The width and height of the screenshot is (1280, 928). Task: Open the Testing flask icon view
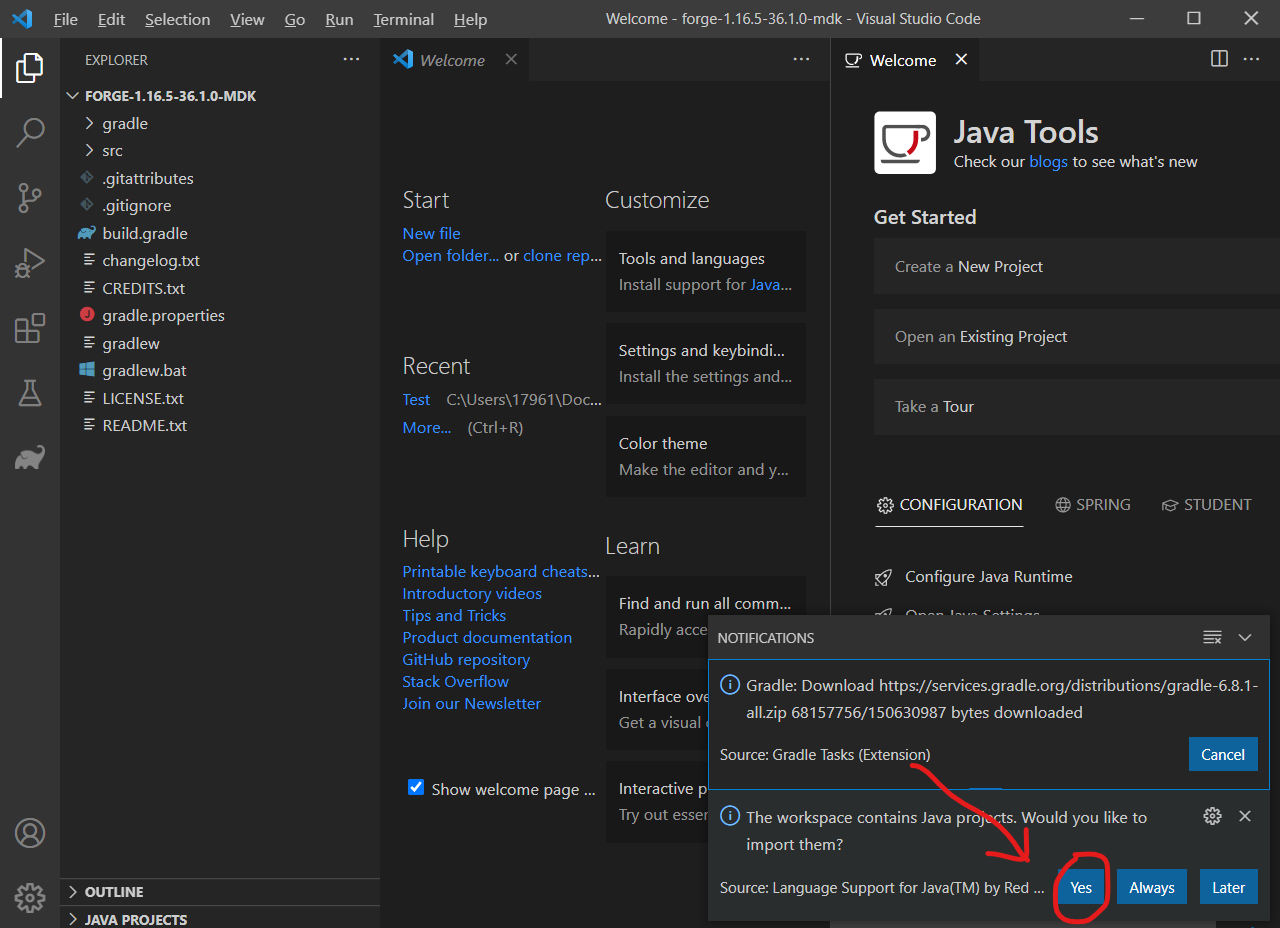30,394
